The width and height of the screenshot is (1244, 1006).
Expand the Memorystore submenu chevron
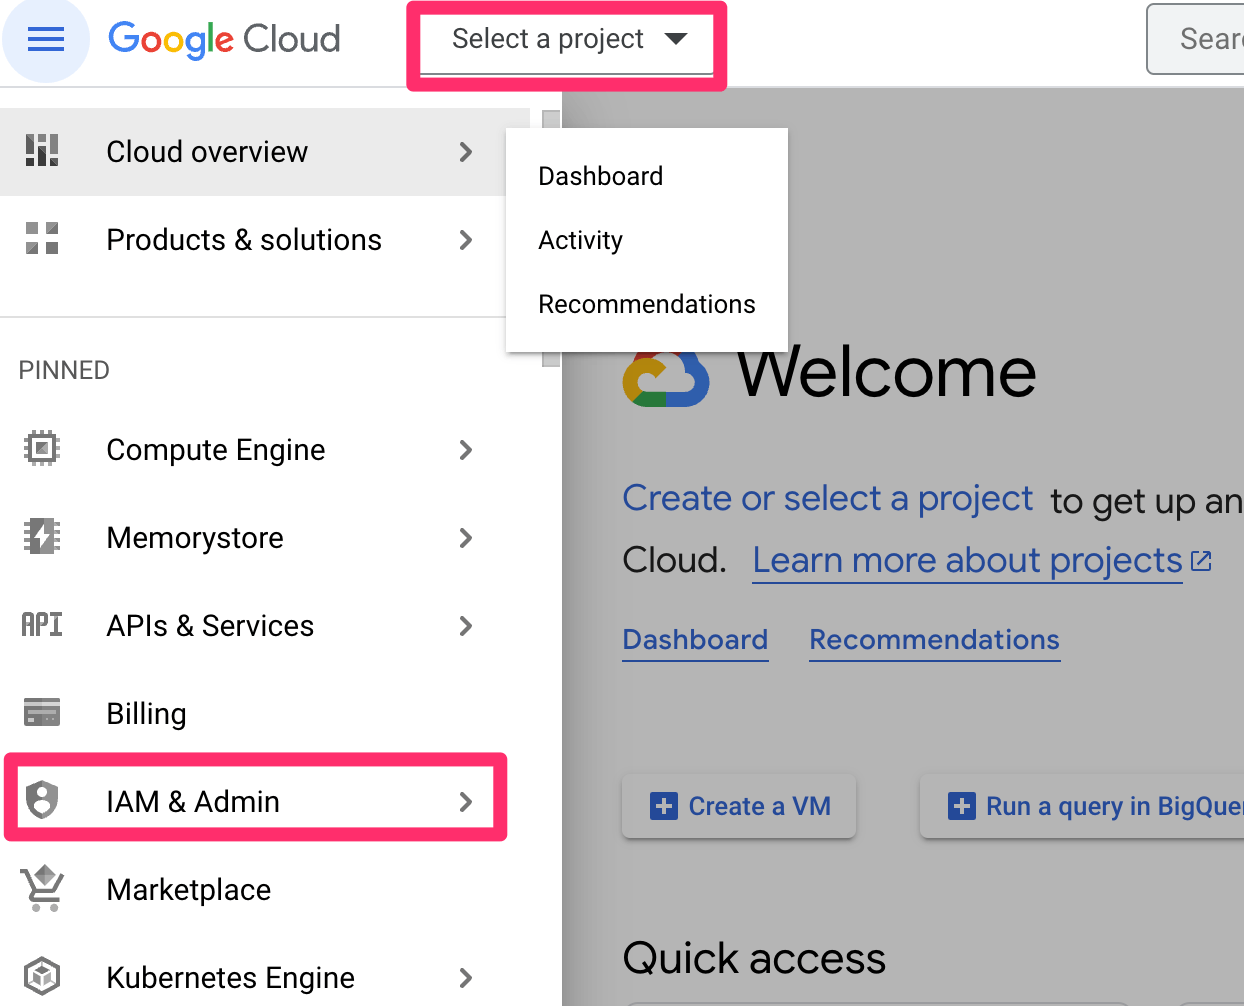pyautogui.click(x=465, y=538)
